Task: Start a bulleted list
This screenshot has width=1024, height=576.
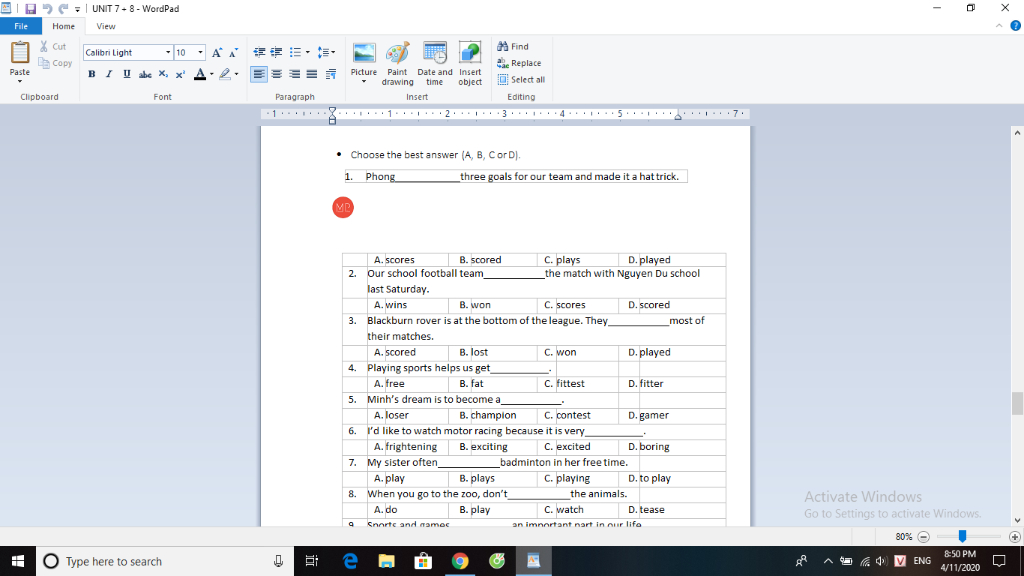Action: pos(295,52)
